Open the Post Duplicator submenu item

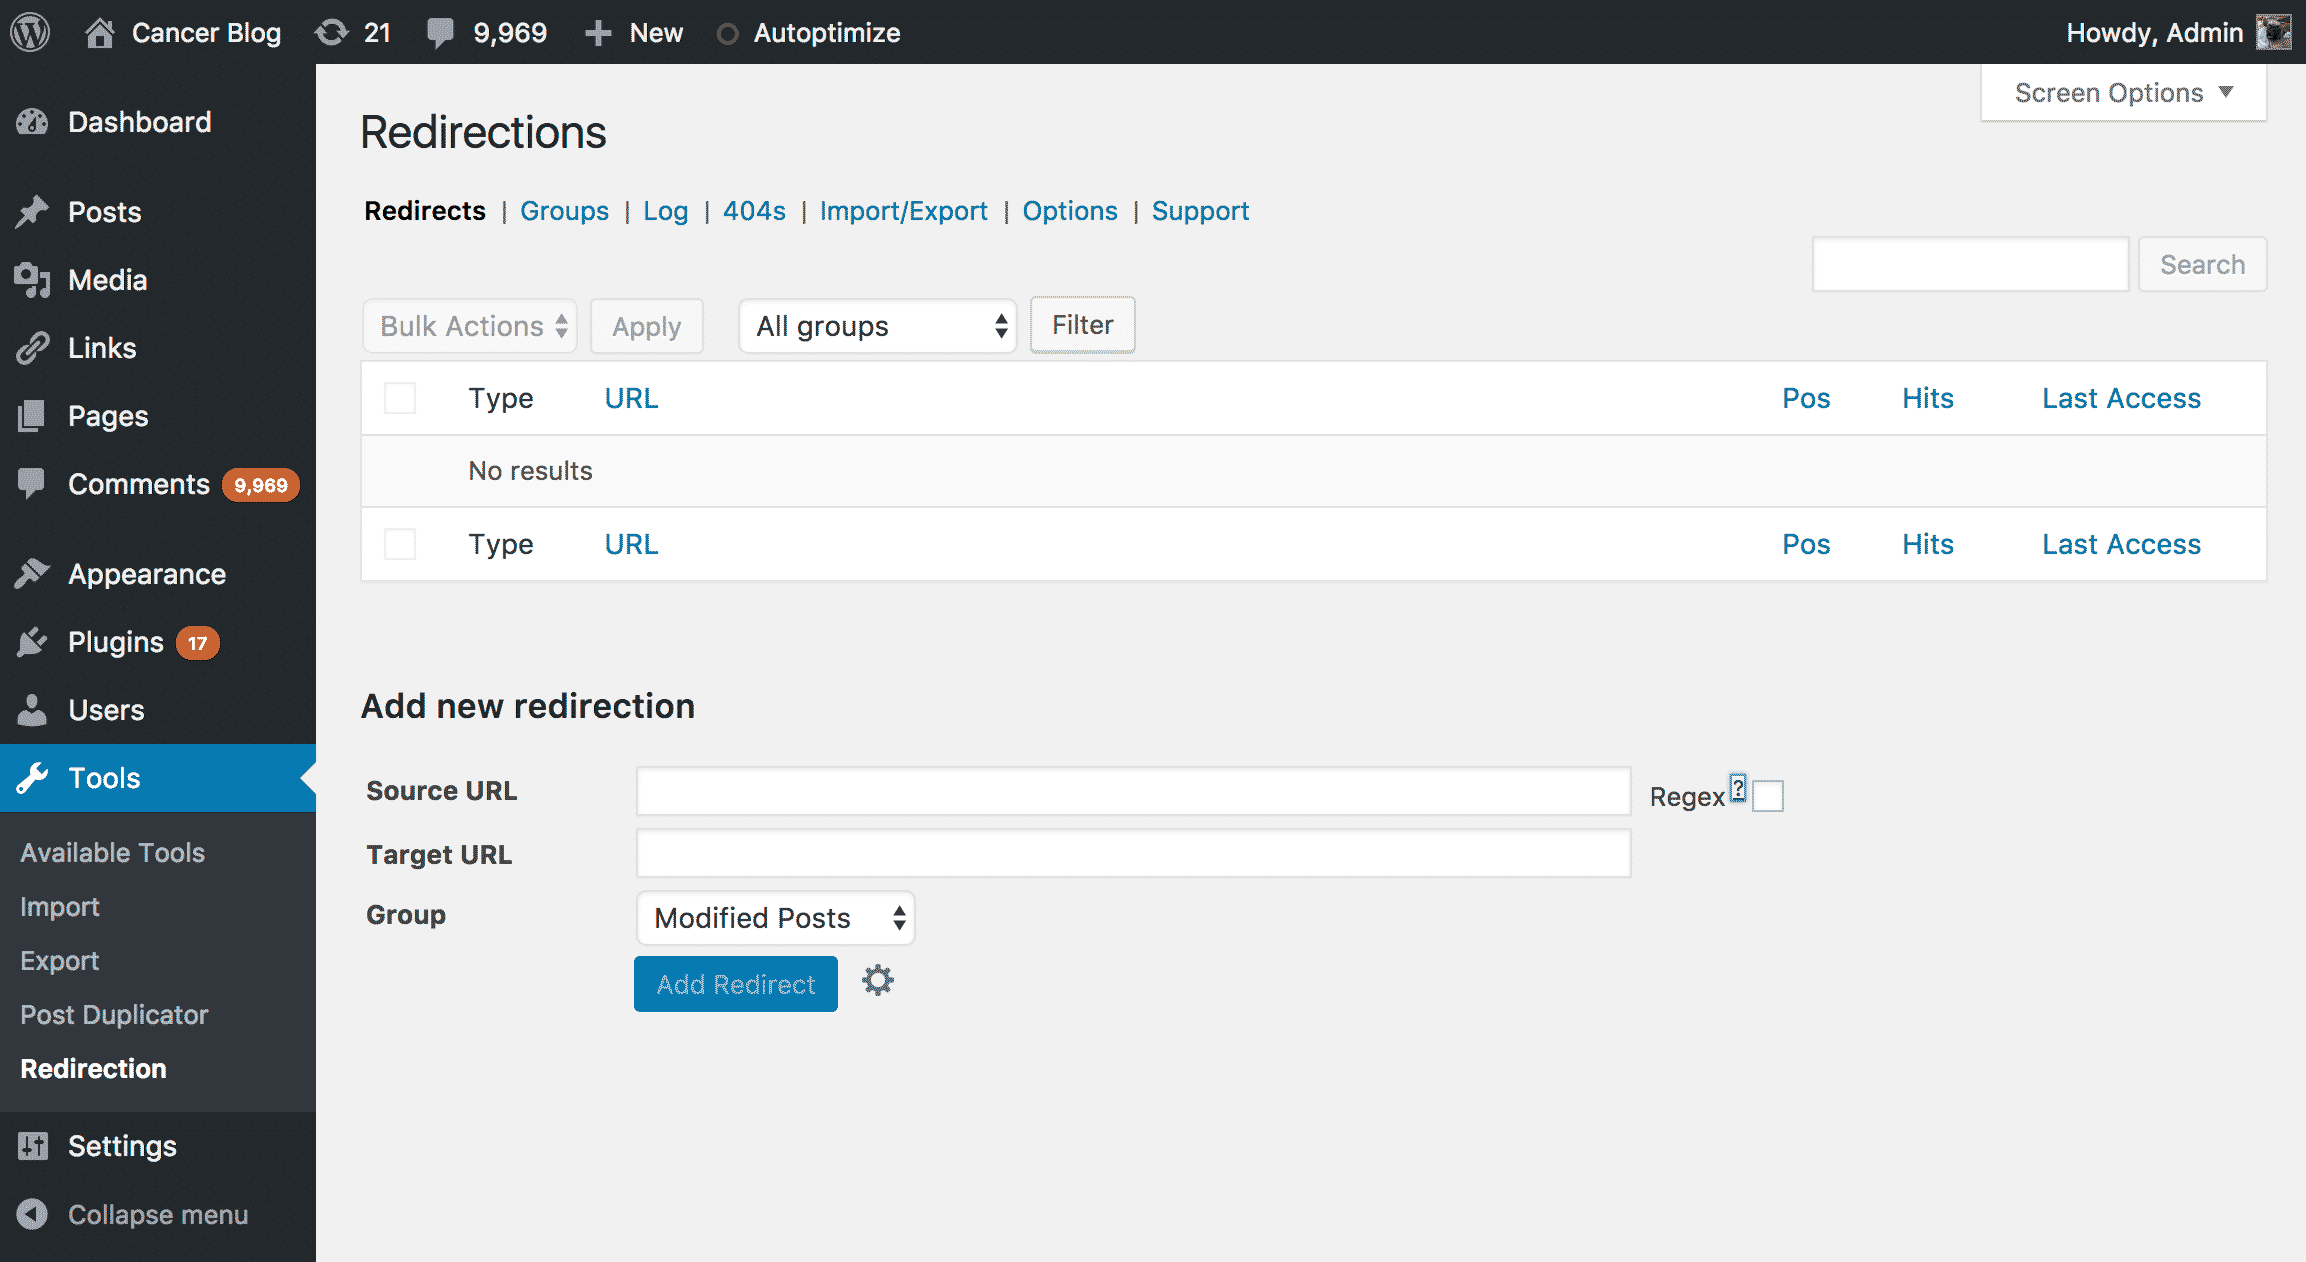click(114, 1015)
